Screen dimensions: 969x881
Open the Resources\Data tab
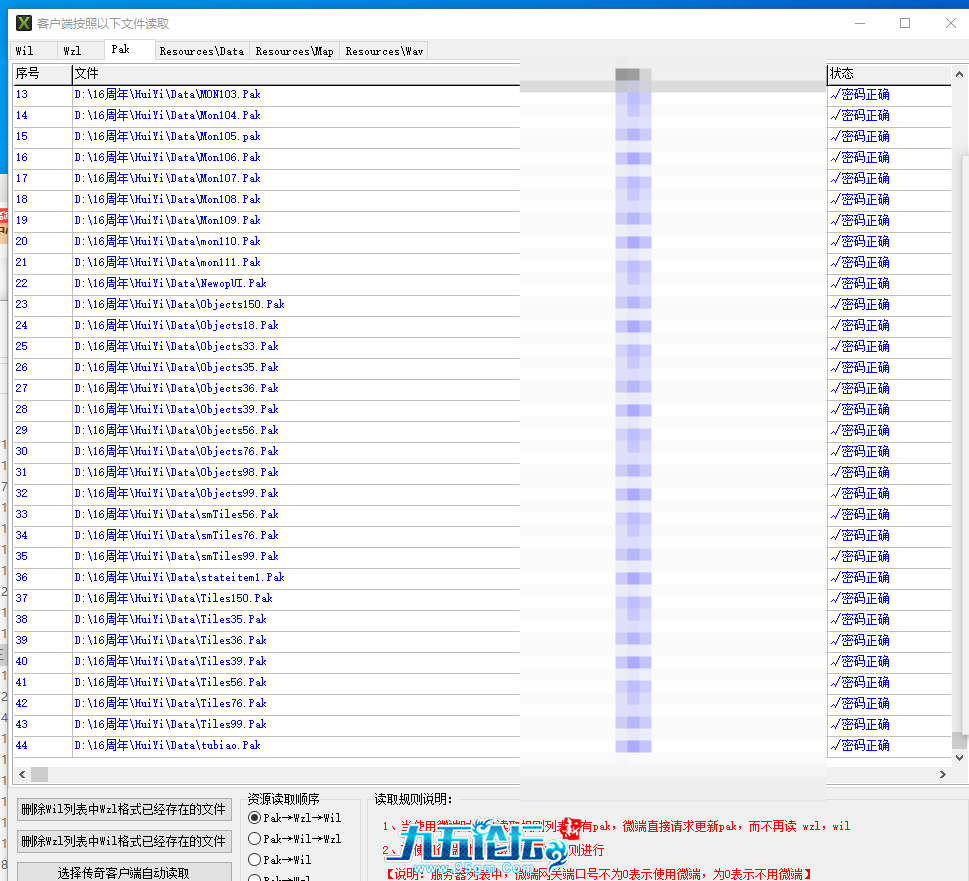(x=201, y=51)
